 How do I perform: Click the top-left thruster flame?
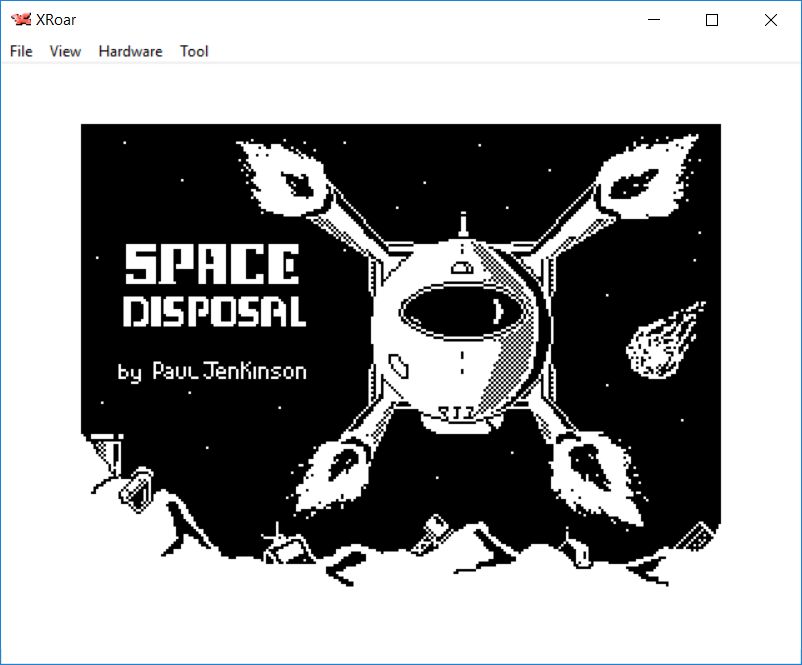pyautogui.click(x=288, y=181)
